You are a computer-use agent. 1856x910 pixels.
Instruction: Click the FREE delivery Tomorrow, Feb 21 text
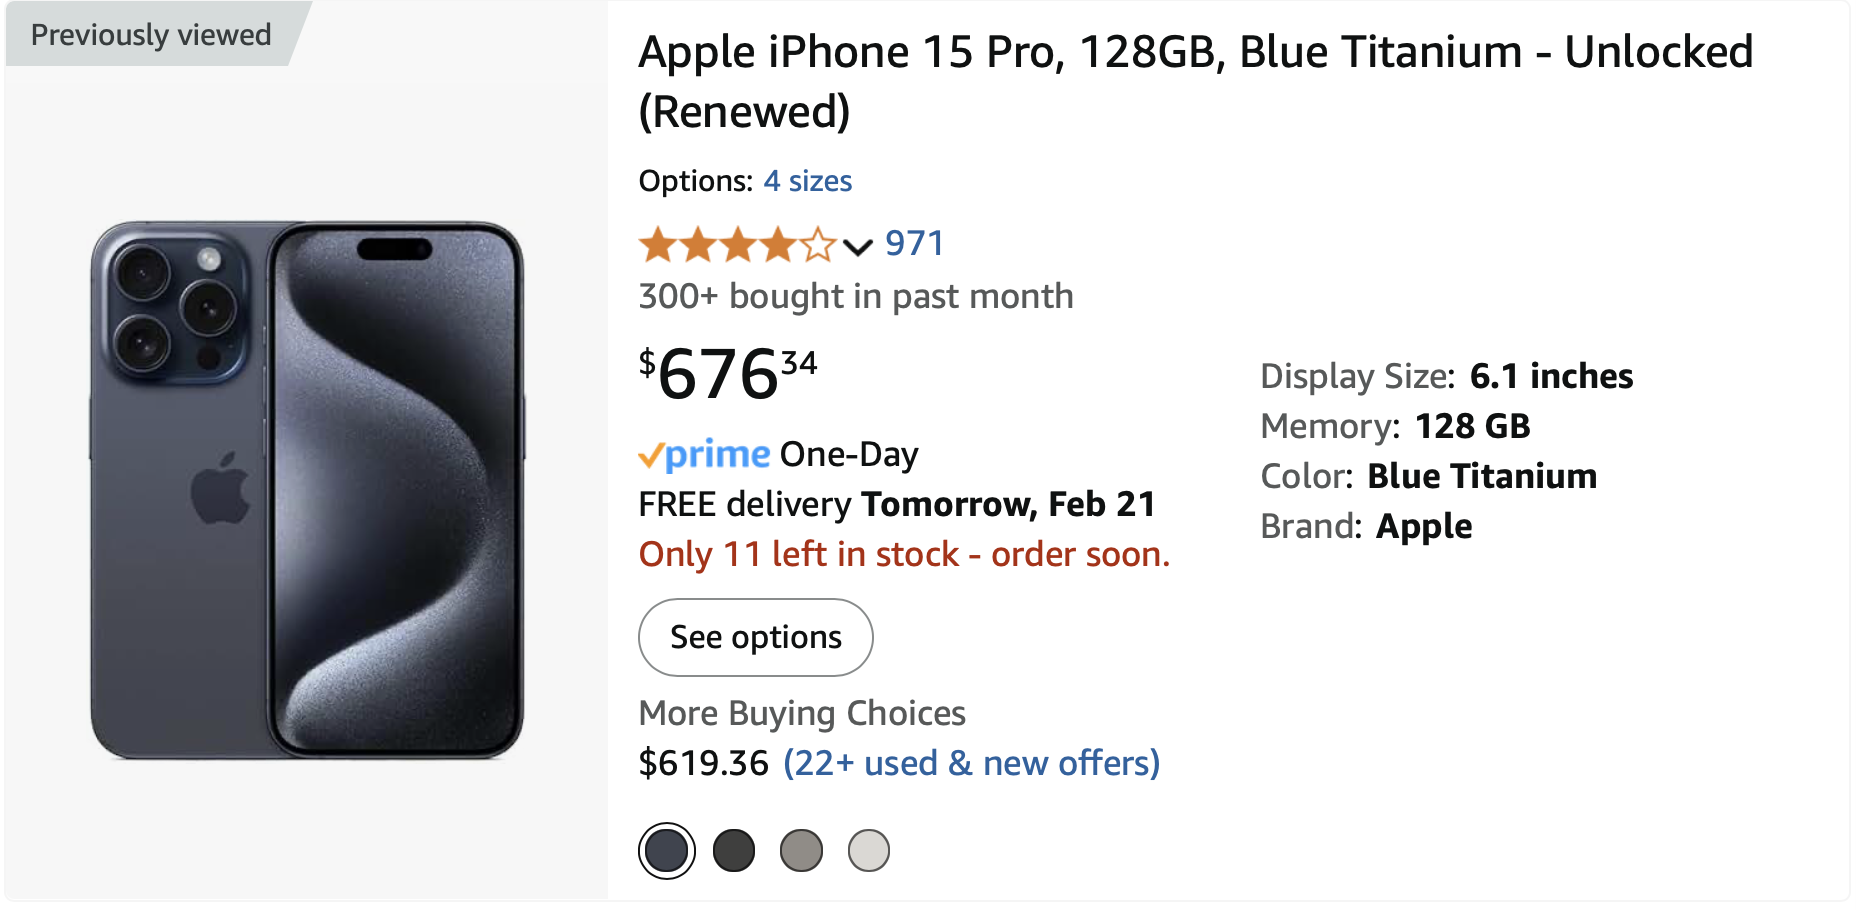[x=896, y=505]
